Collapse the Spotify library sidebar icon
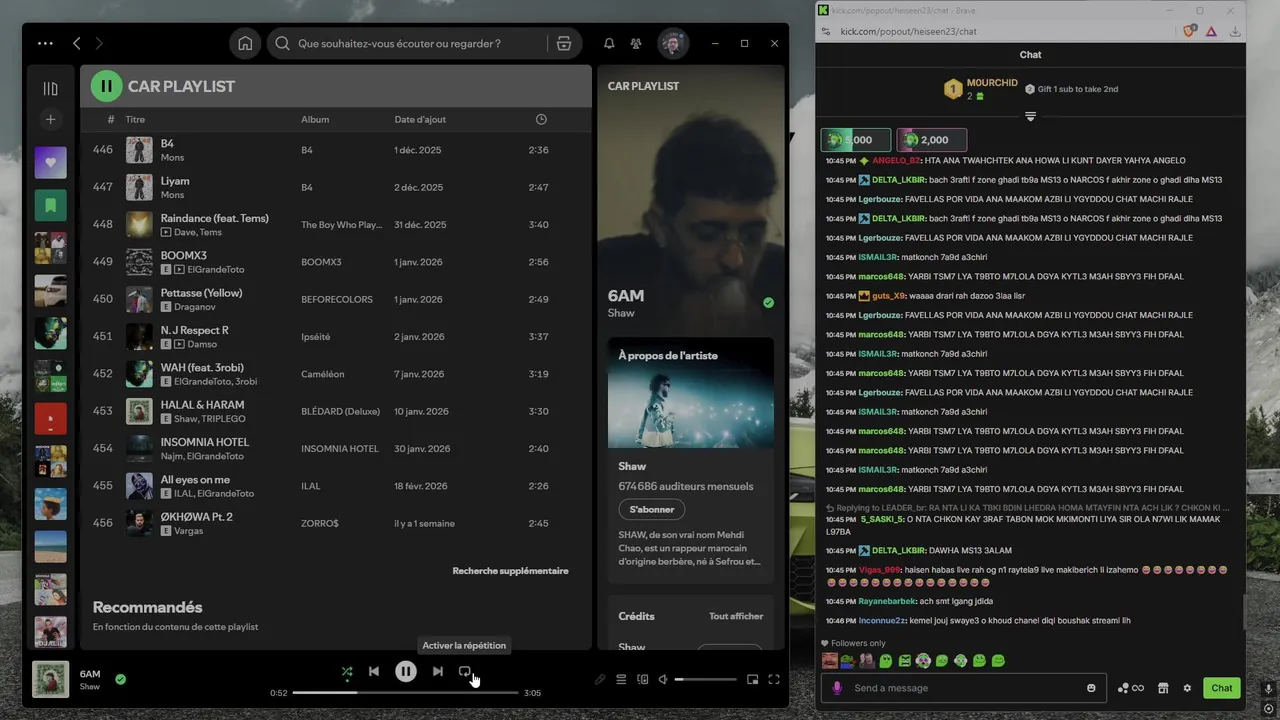This screenshot has width=1280, height=720. (50, 88)
